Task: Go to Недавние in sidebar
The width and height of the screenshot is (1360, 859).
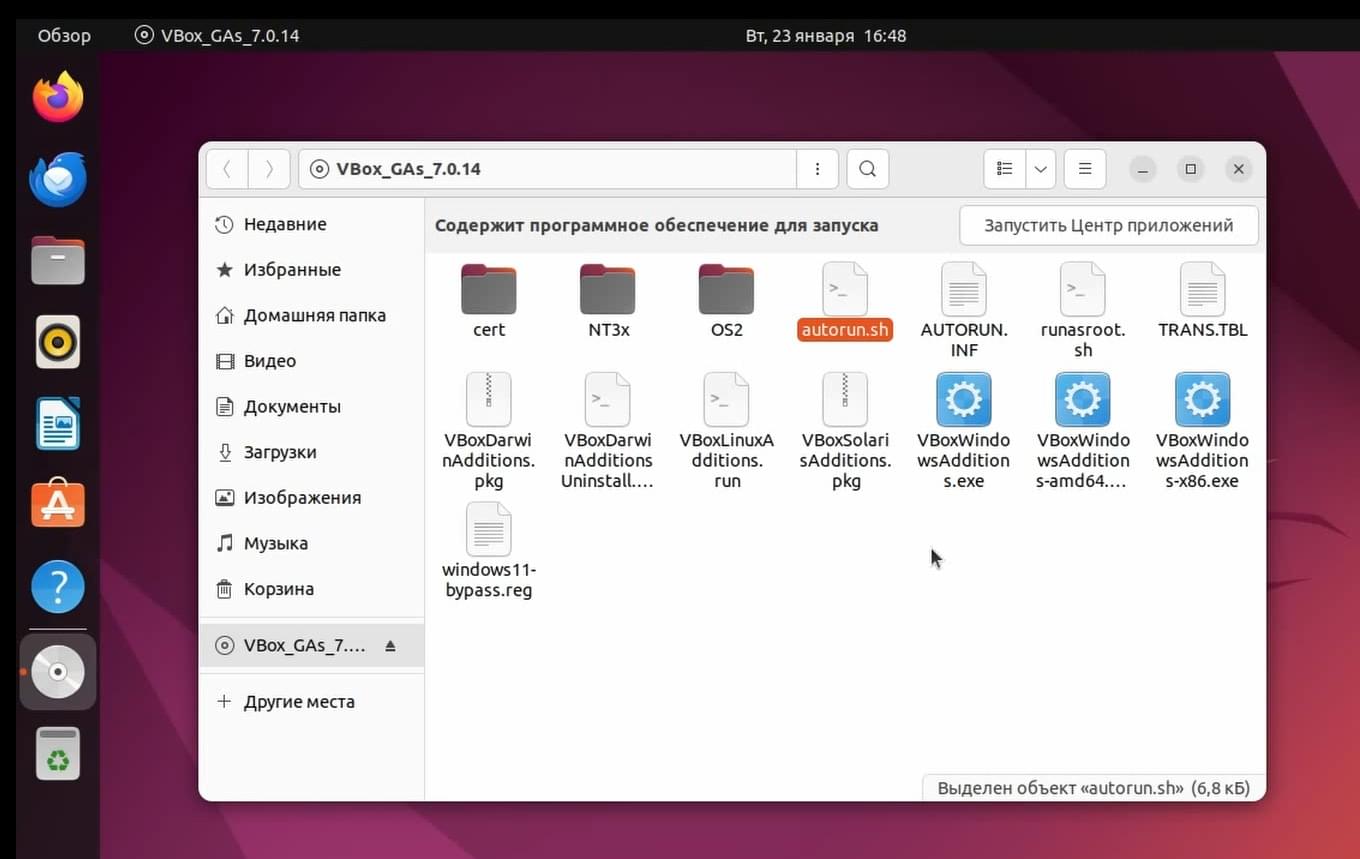Action: coord(311,224)
